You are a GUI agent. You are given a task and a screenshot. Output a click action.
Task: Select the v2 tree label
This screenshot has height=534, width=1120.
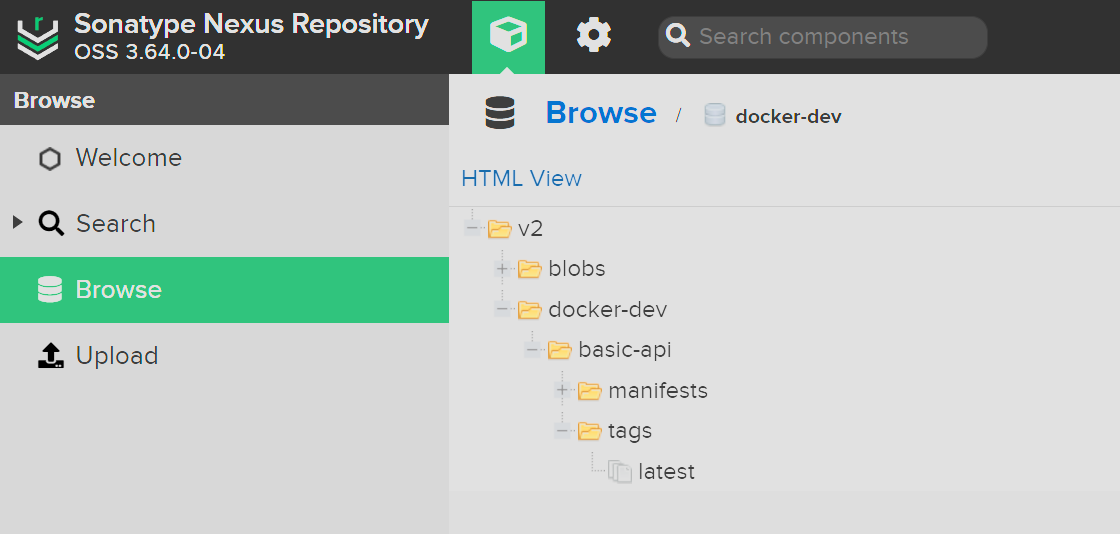[531, 229]
